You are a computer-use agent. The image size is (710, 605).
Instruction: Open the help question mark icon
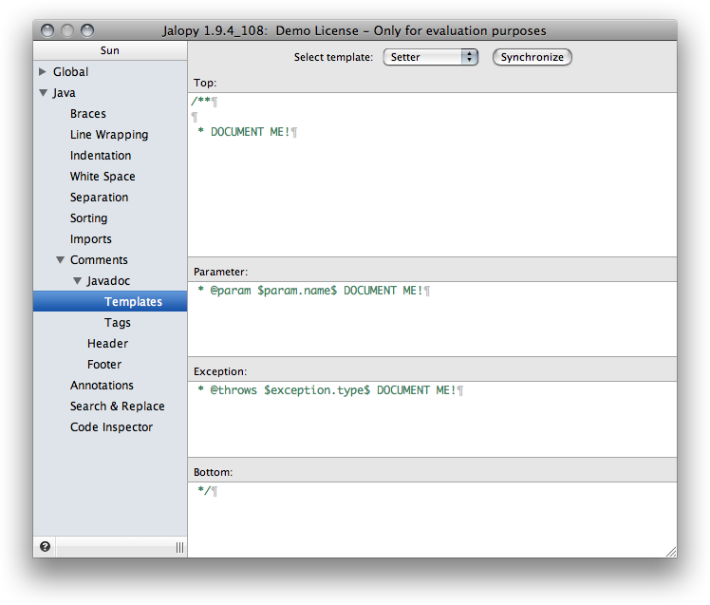tap(45, 547)
